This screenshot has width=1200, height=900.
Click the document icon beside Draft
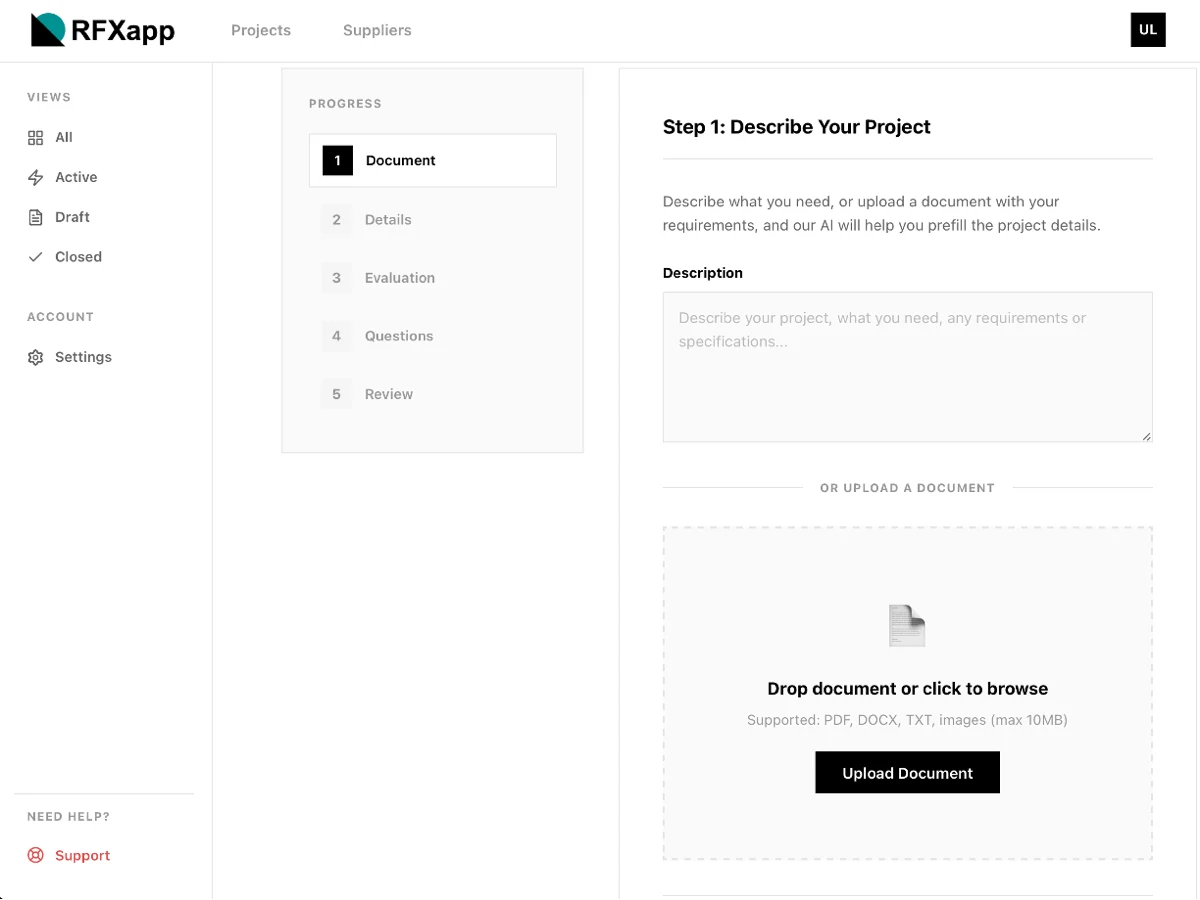coord(36,218)
